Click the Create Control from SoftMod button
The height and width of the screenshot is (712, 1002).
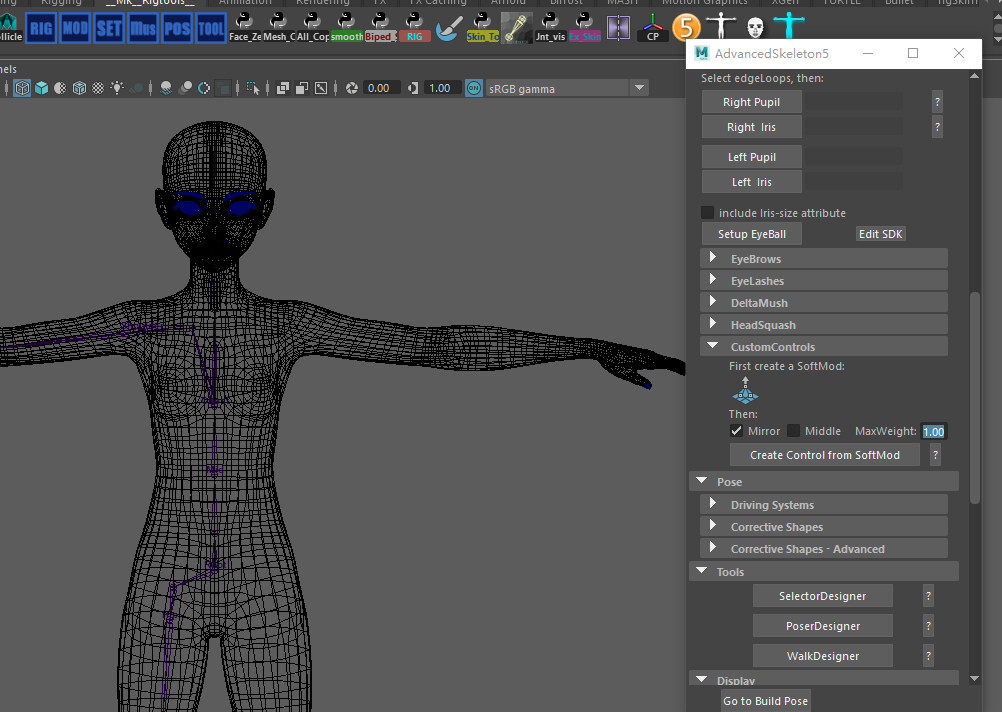[x=824, y=454]
